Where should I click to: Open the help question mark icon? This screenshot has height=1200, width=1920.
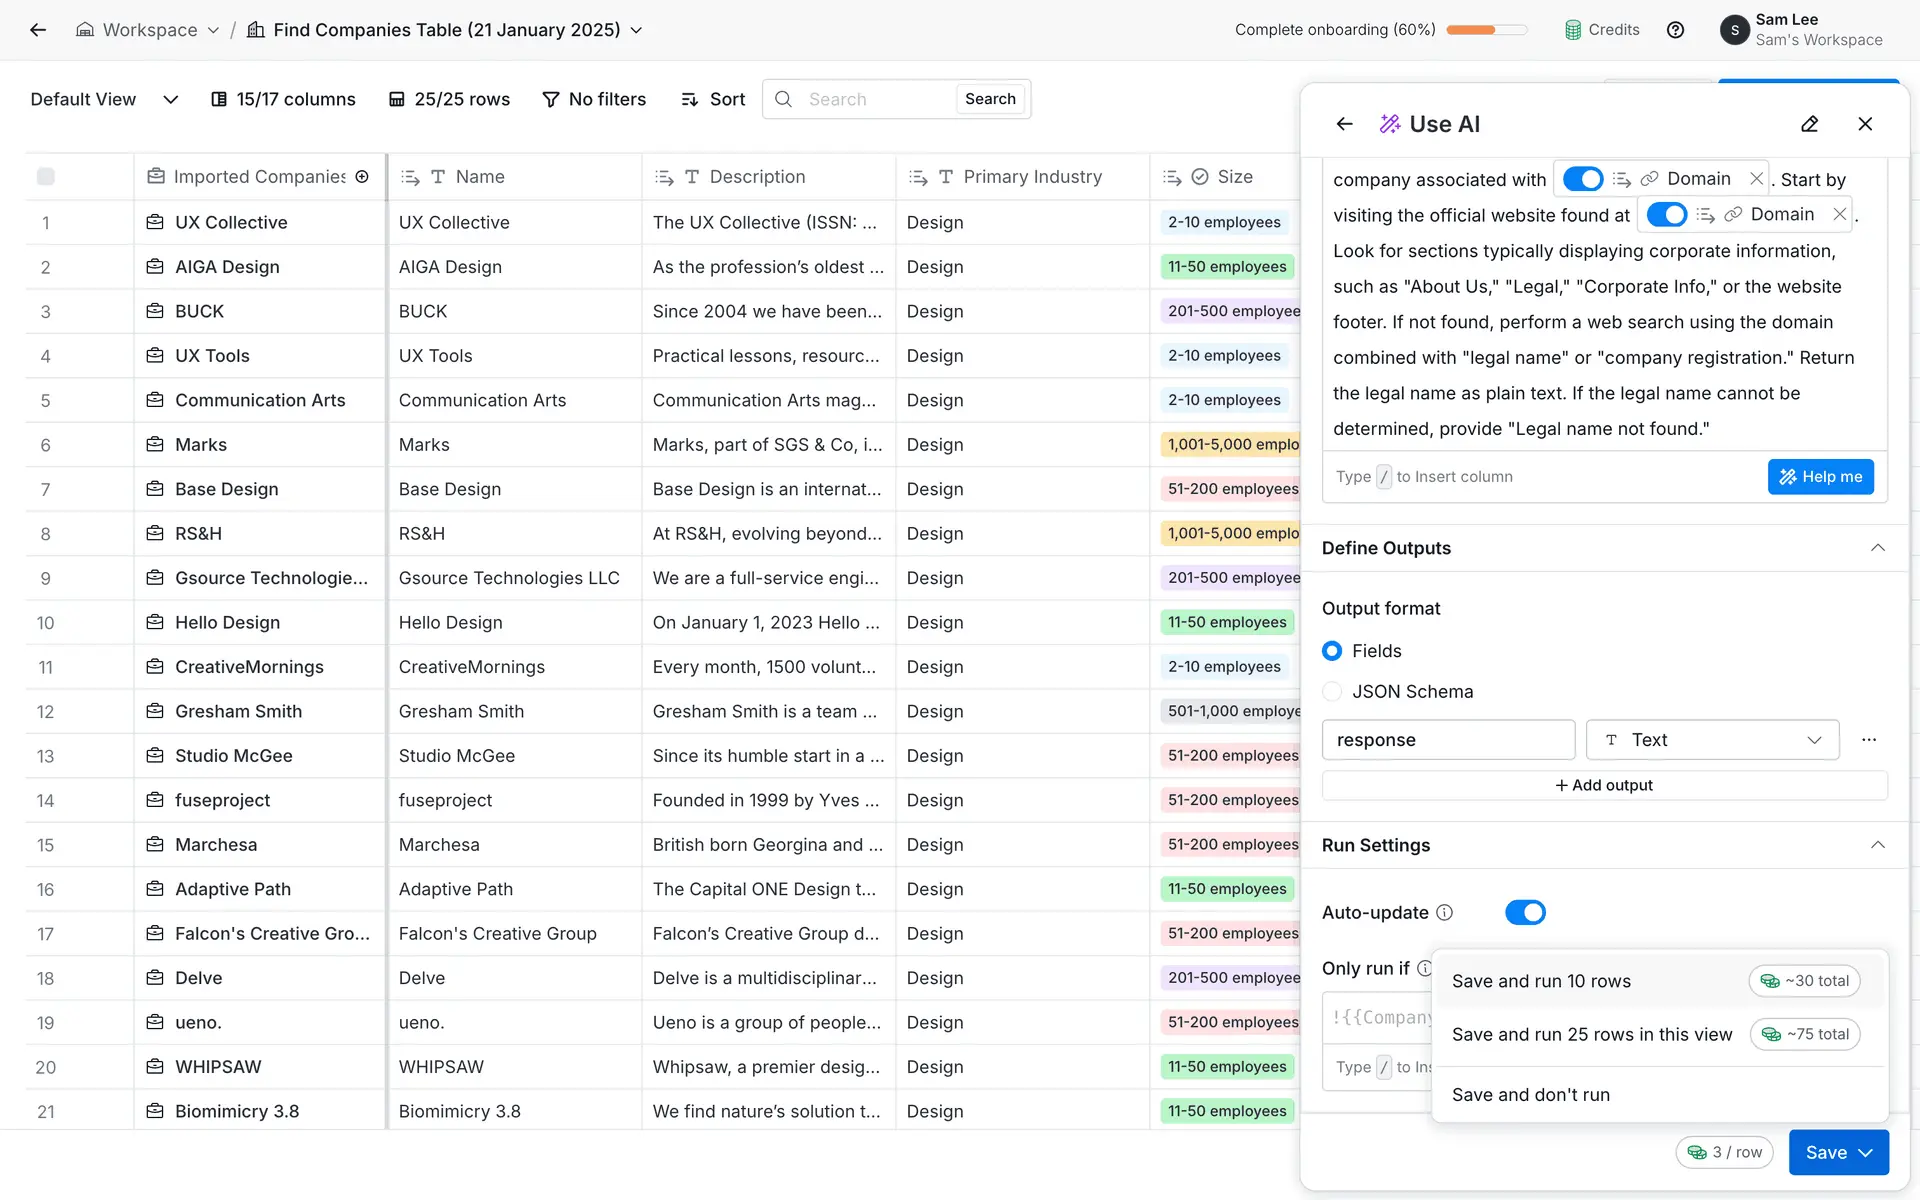pyautogui.click(x=1675, y=30)
